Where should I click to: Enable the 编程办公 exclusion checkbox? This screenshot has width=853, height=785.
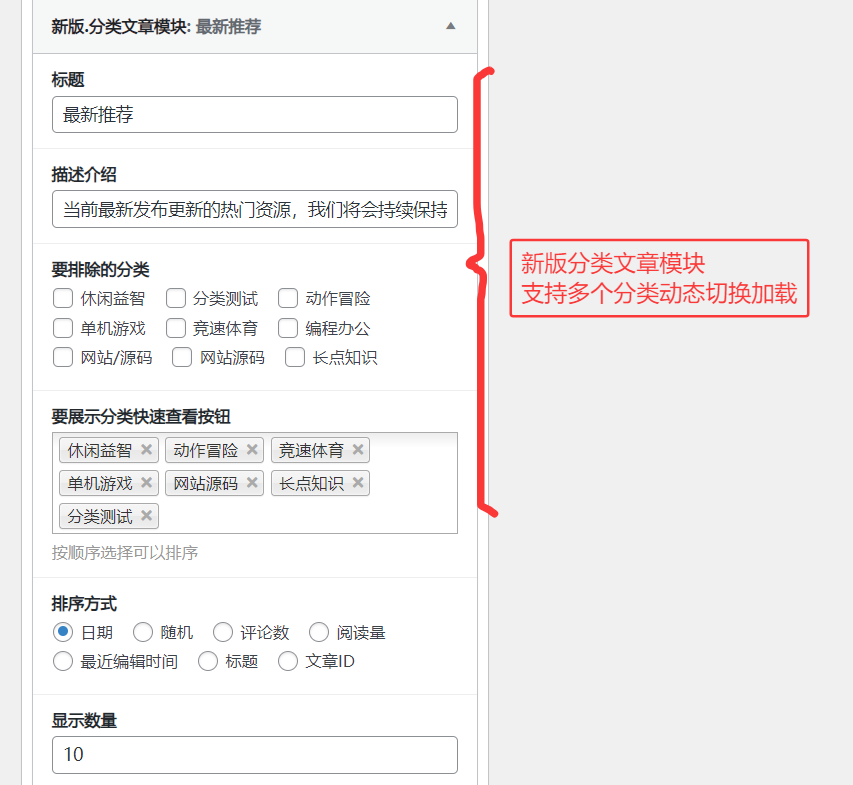[x=288, y=328]
